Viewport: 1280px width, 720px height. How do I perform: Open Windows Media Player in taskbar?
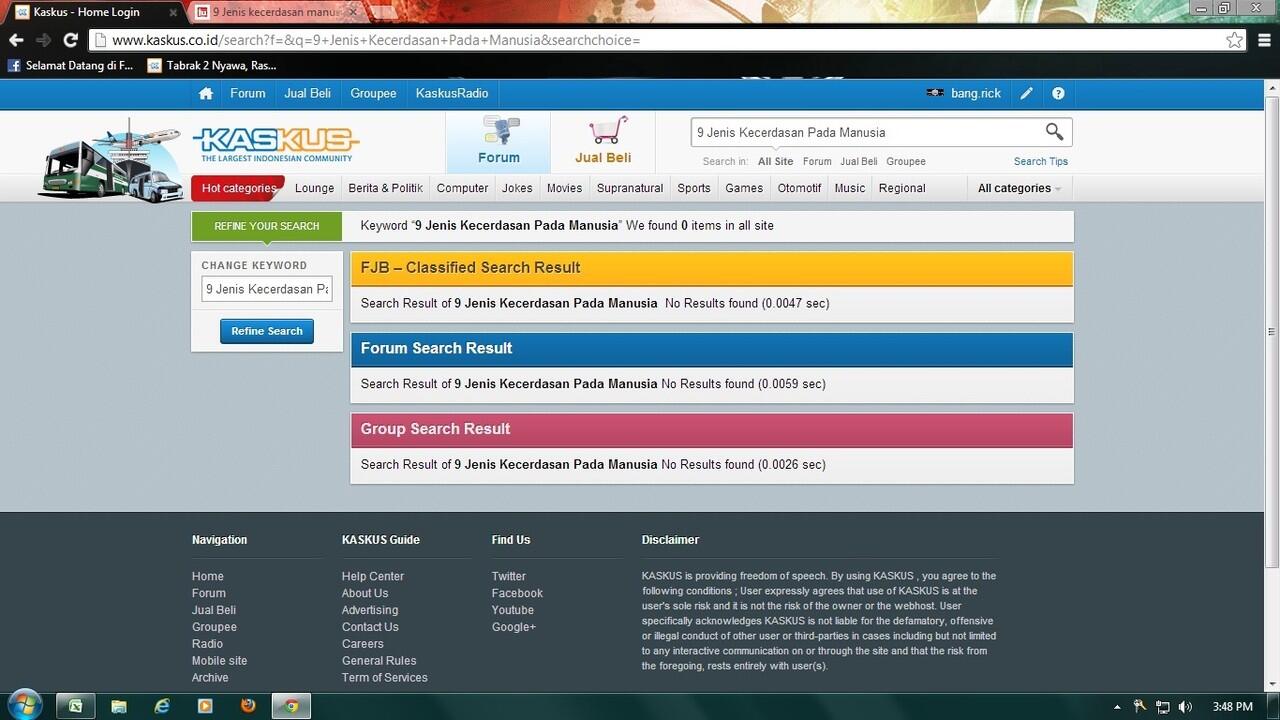pyautogui.click(x=205, y=706)
